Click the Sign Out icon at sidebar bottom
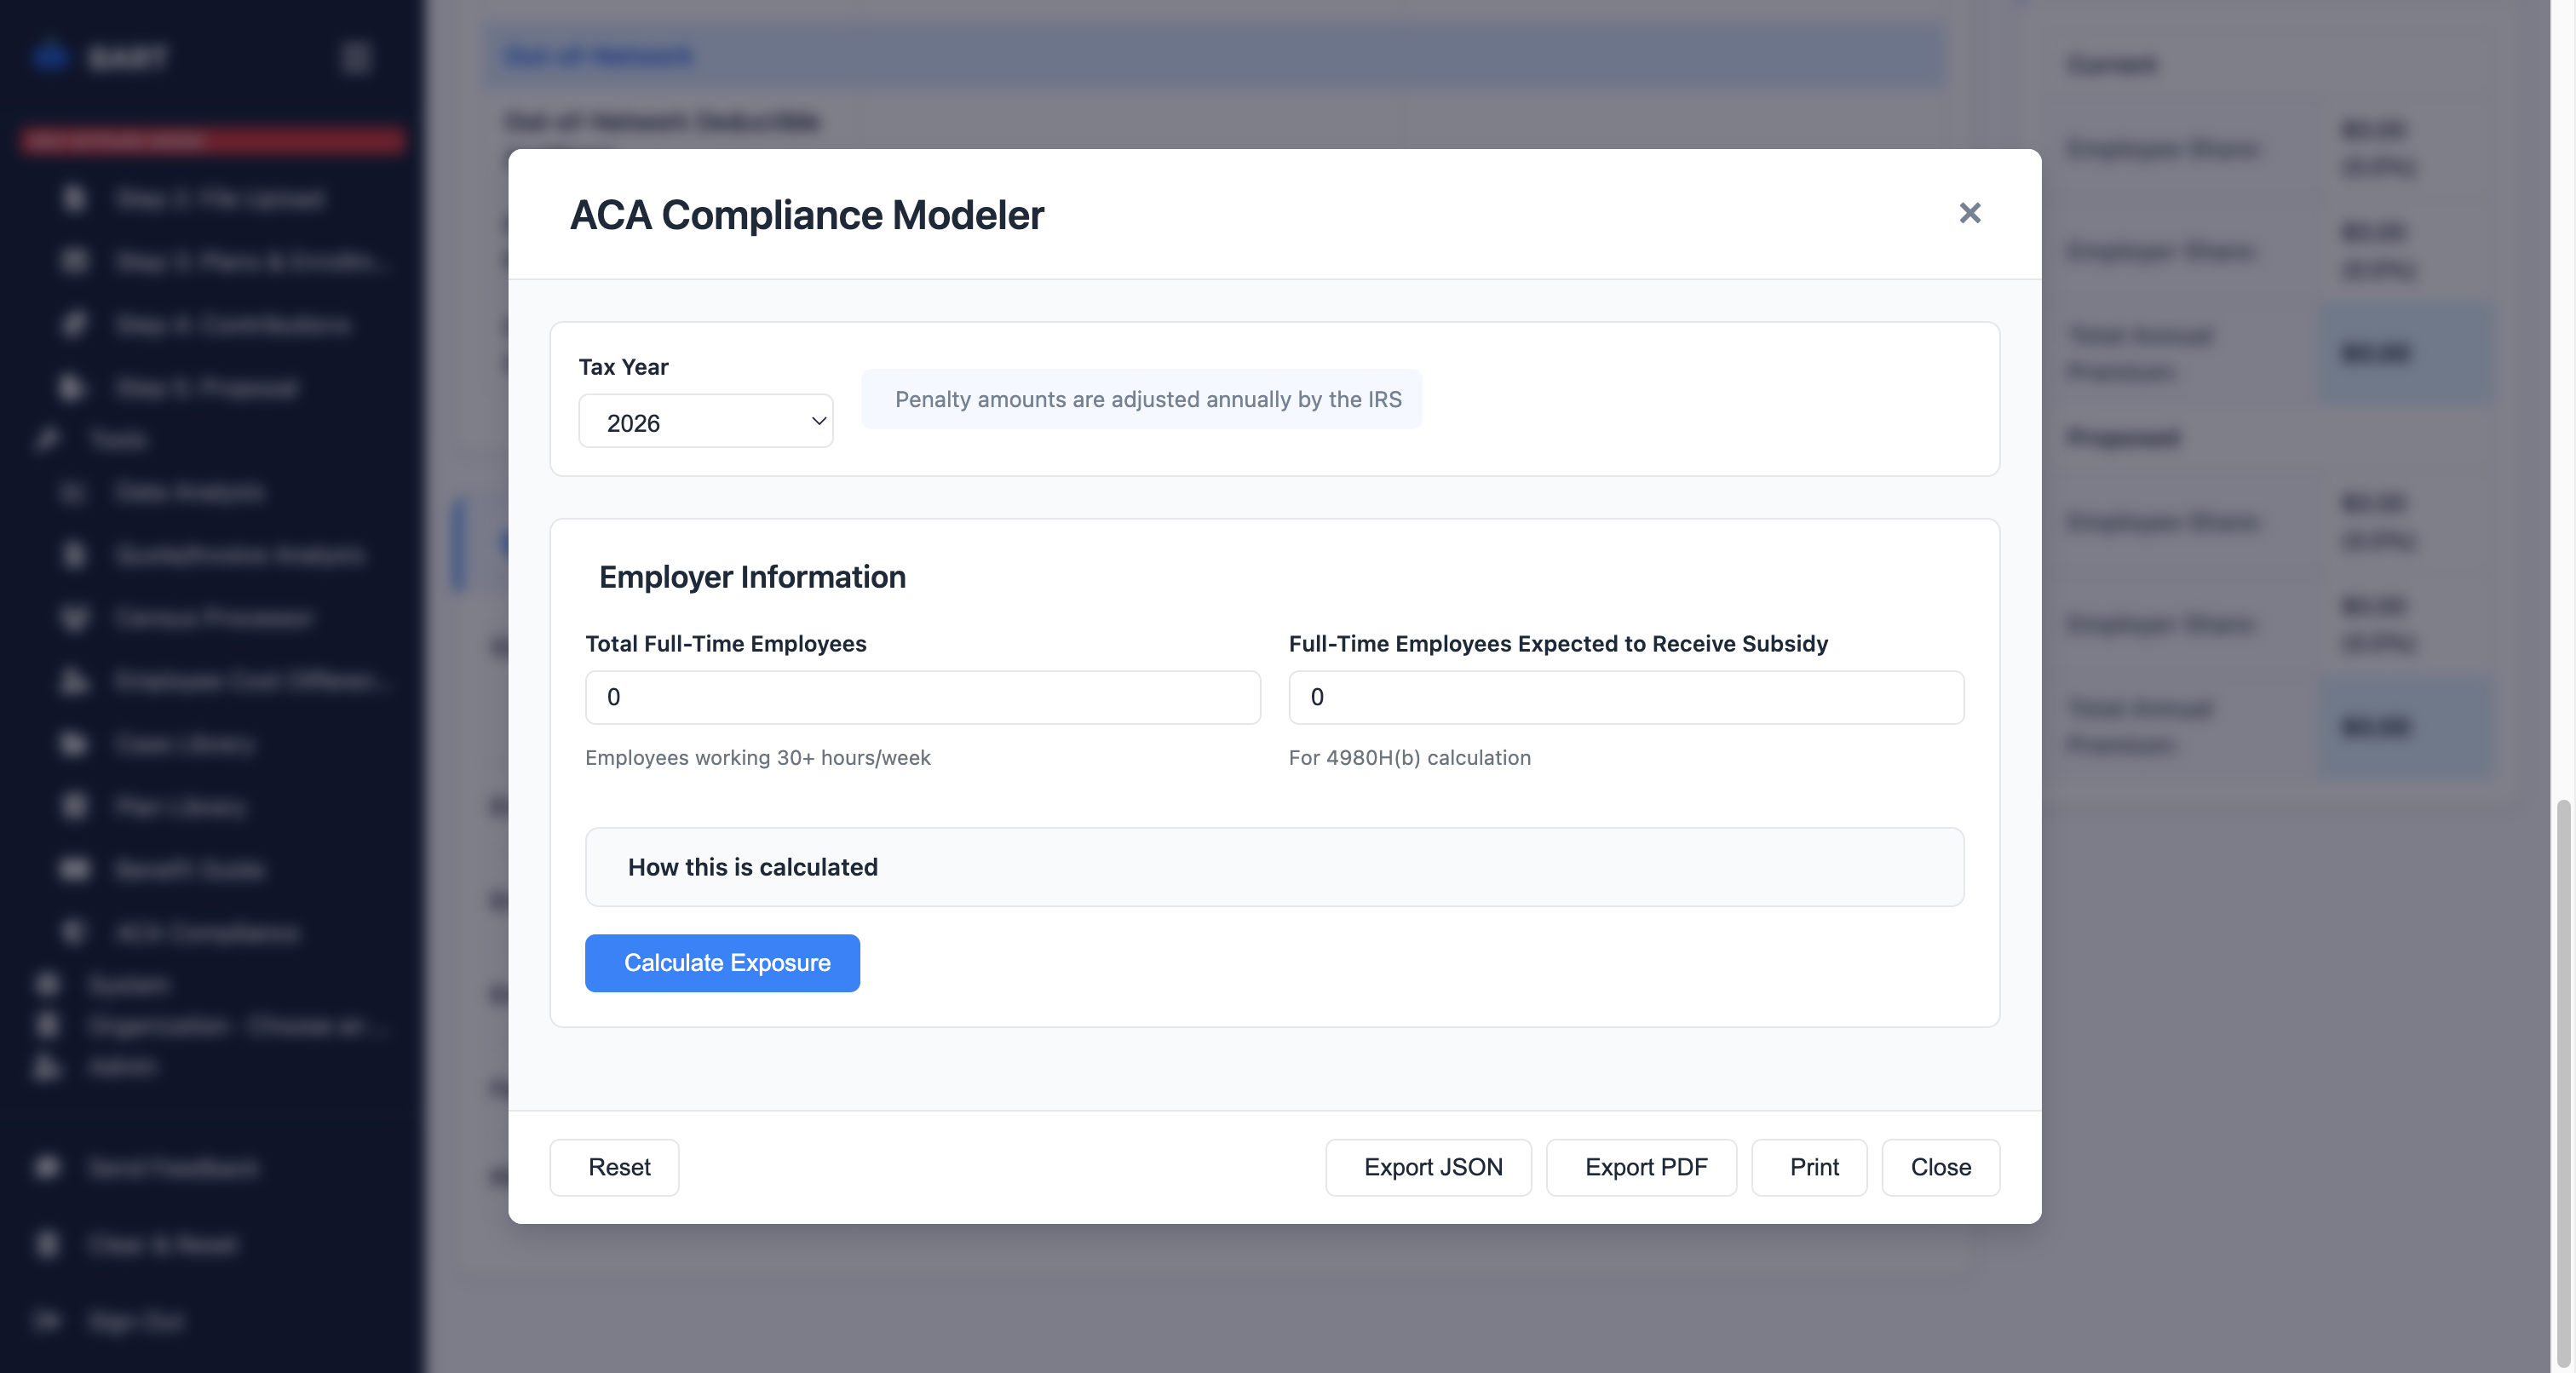Screen dimensions: 2576x1373 pyautogui.click(x=46, y=1320)
